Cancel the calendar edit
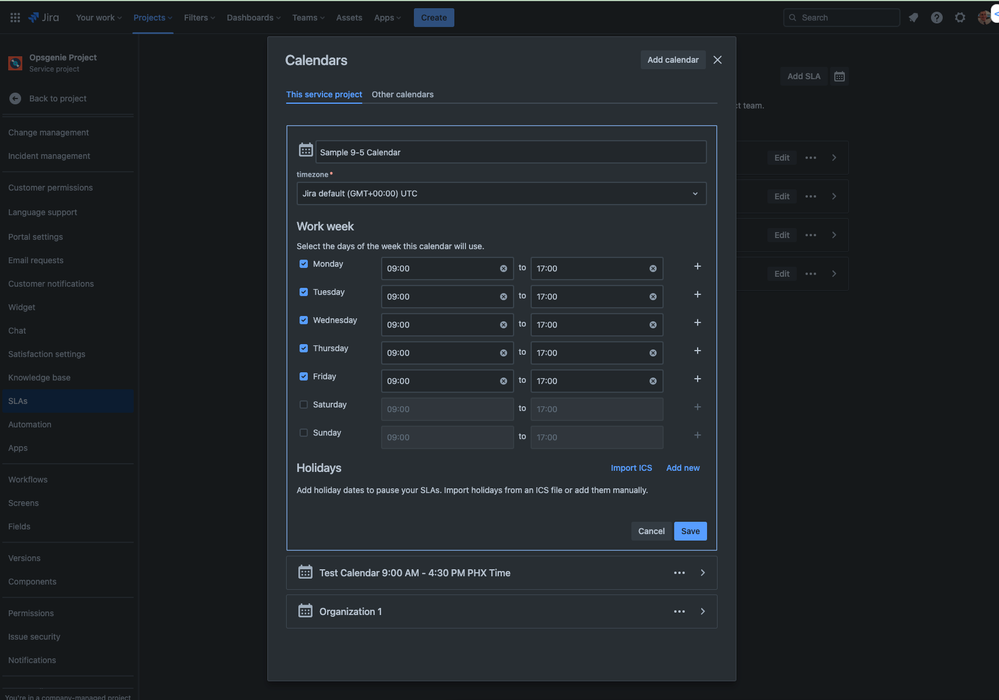Image resolution: width=999 pixels, height=700 pixels. point(651,531)
